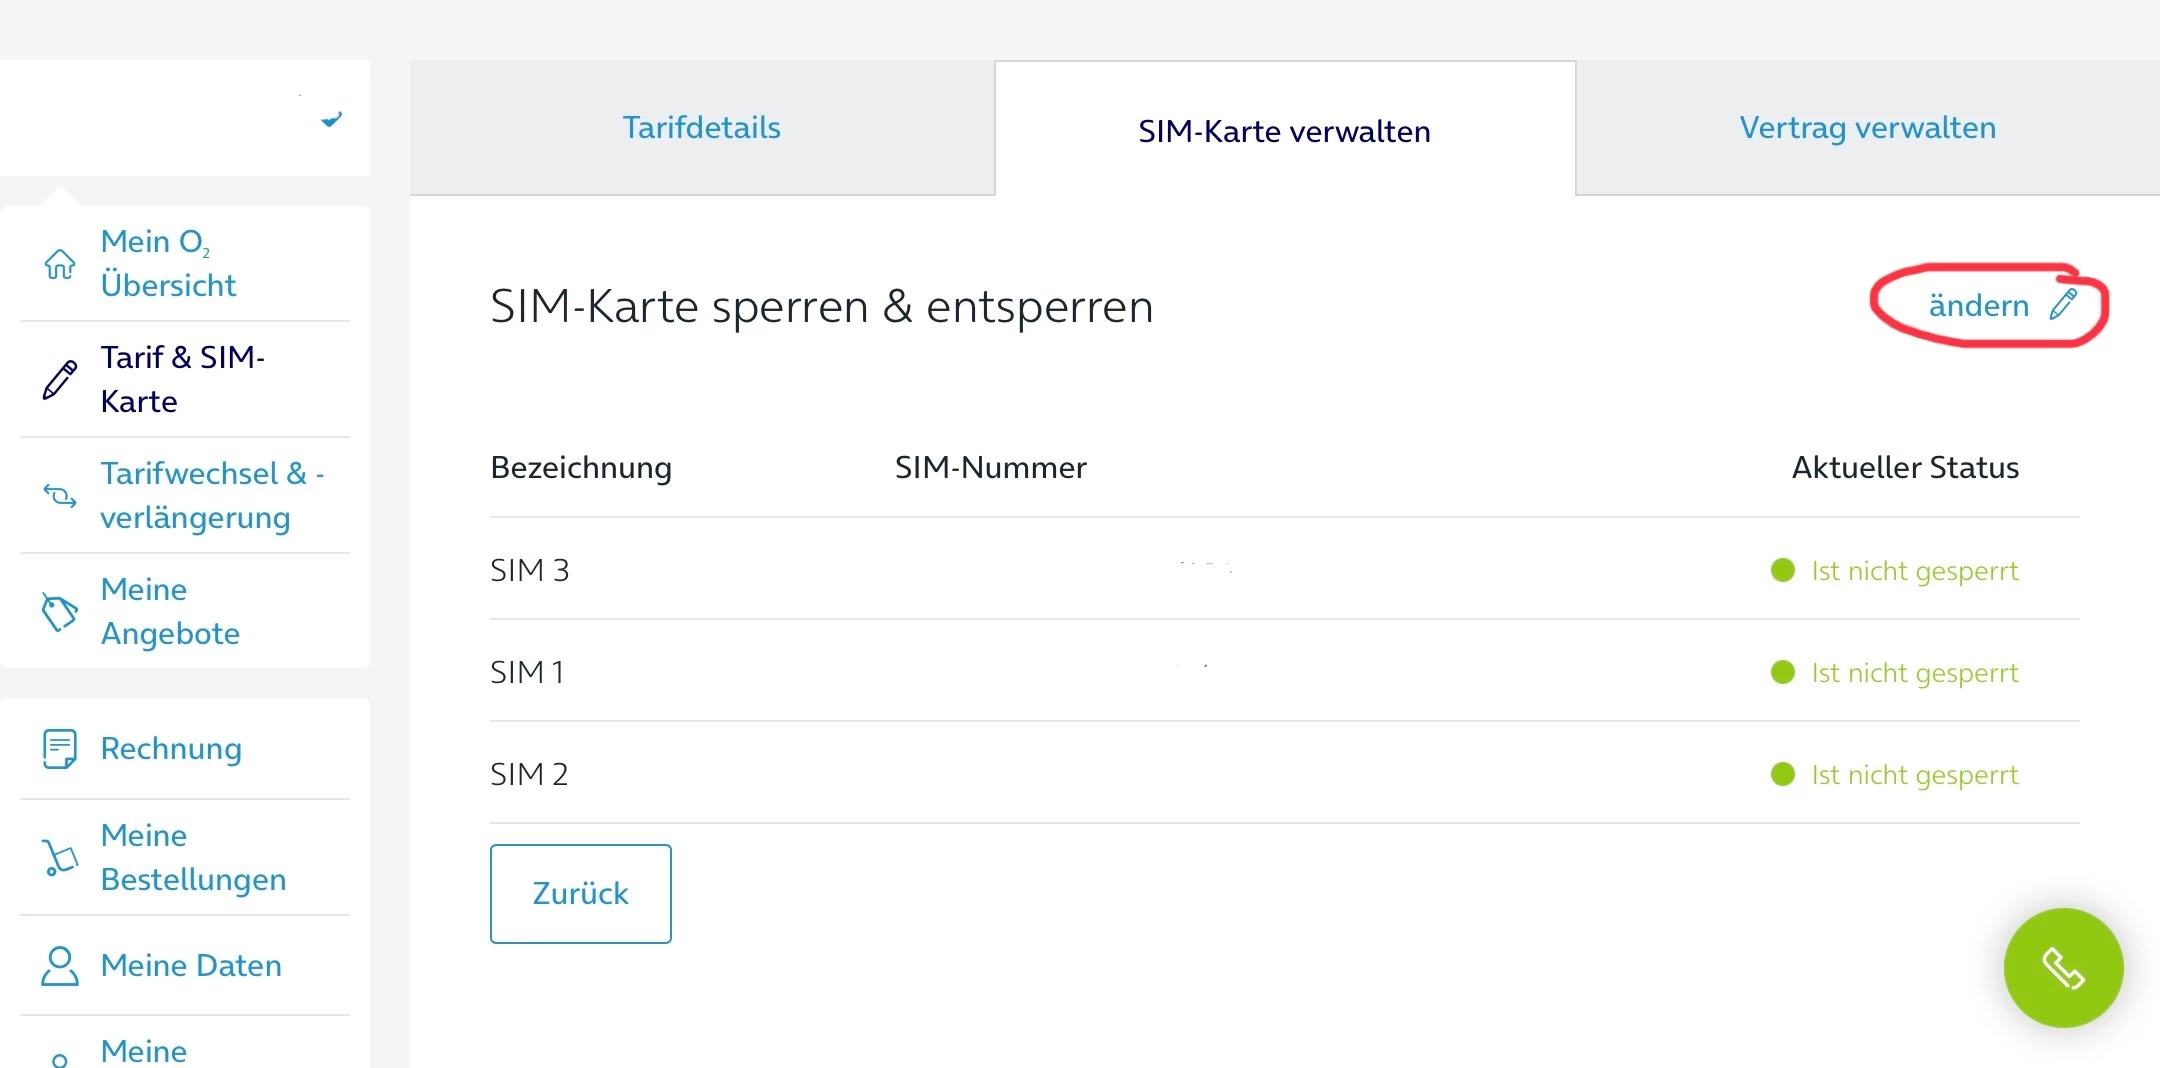The width and height of the screenshot is (2160, 1068).
Task: Select the SIM 1 row label
Action: (527, 672)
